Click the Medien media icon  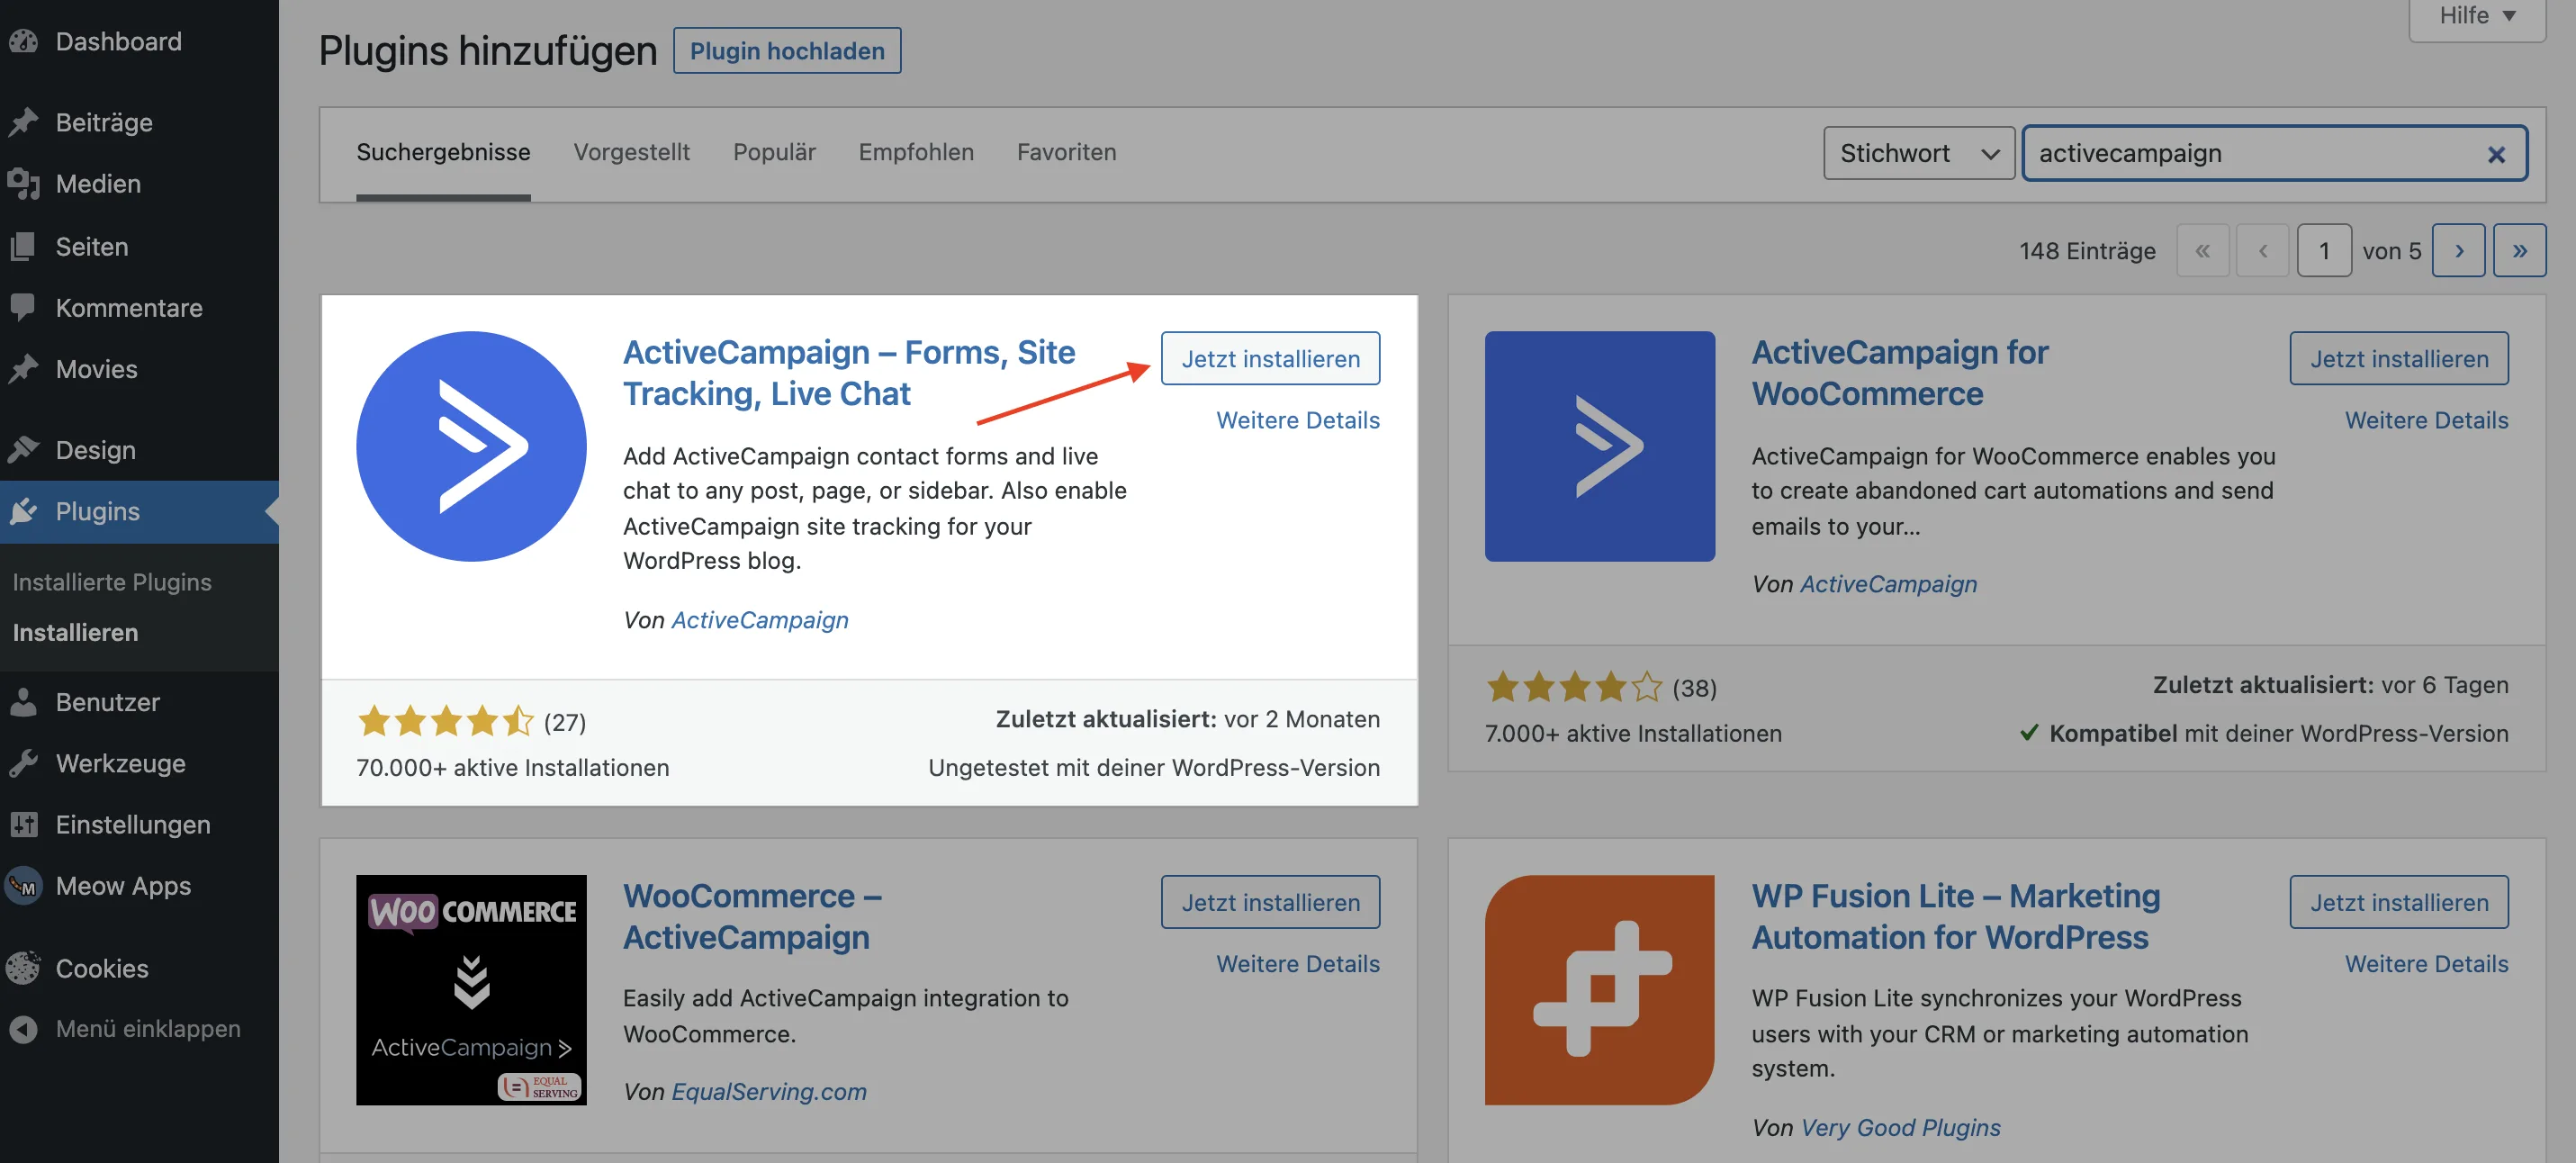click(24, 184)
